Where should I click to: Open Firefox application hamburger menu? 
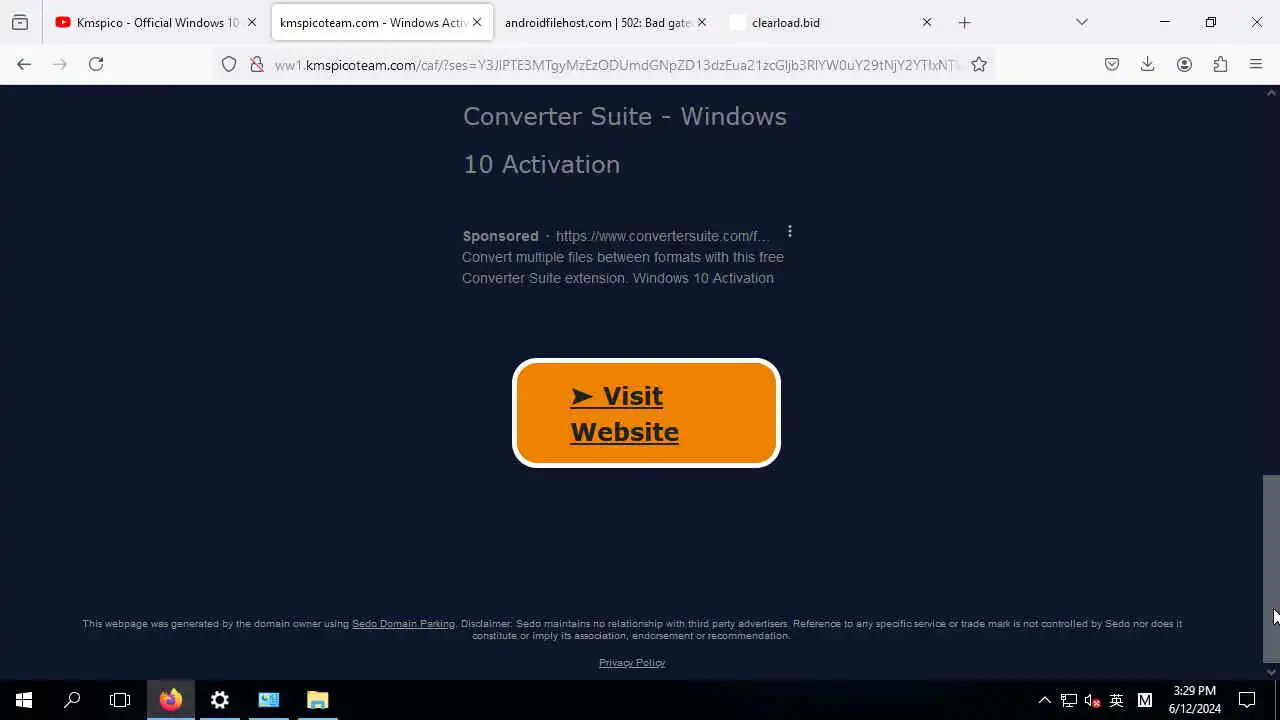point(1256,64)
